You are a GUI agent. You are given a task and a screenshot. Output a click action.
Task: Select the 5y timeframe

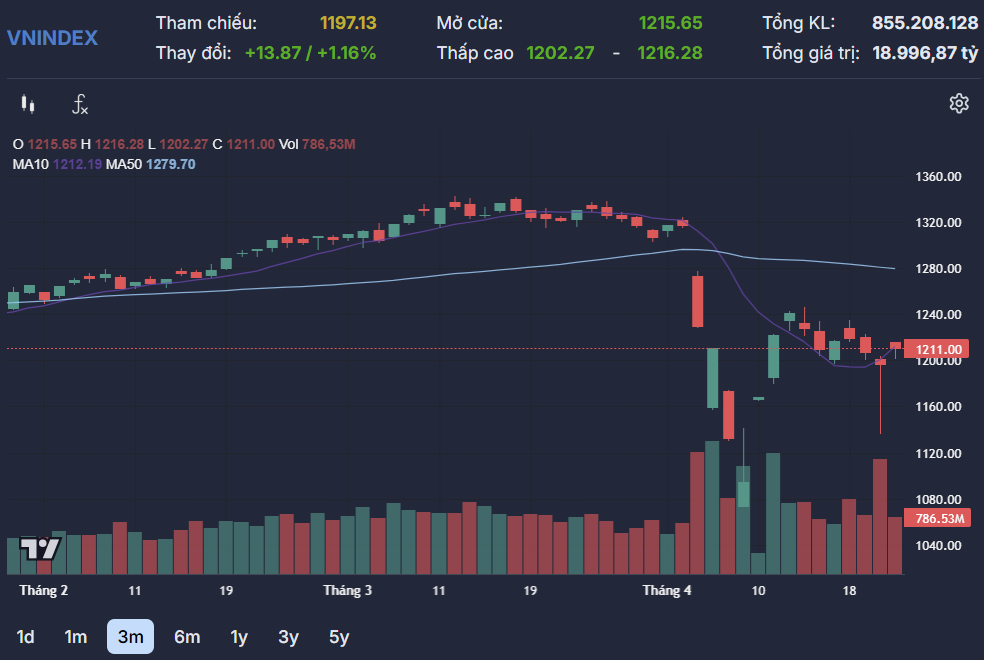point(339,636)
